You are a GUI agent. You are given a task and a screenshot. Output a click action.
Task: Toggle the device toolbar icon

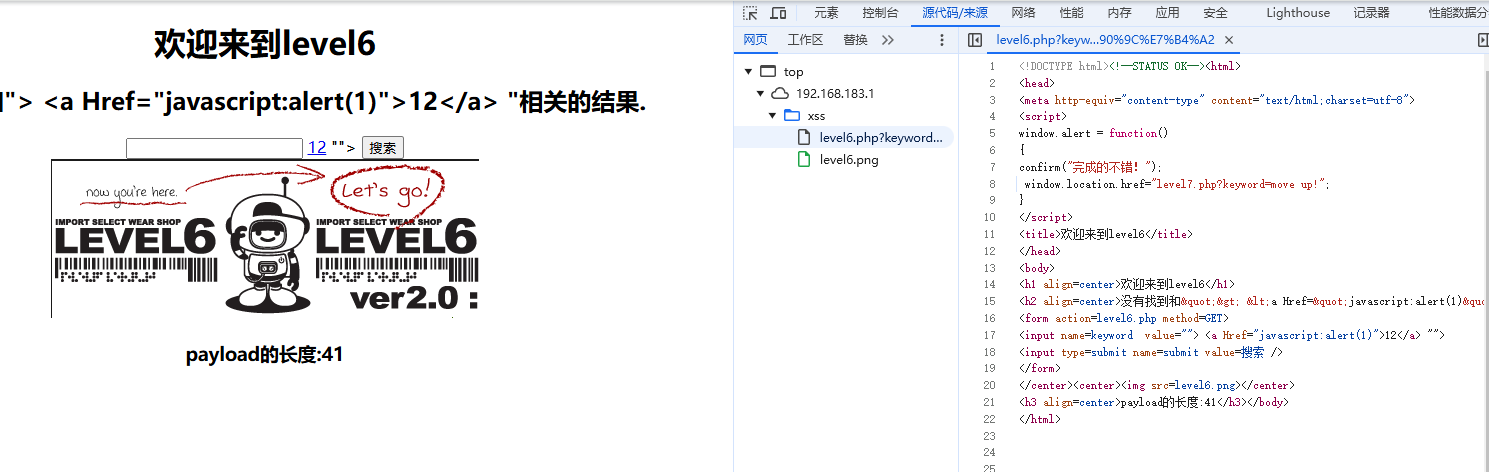click(x=778, y=13)
